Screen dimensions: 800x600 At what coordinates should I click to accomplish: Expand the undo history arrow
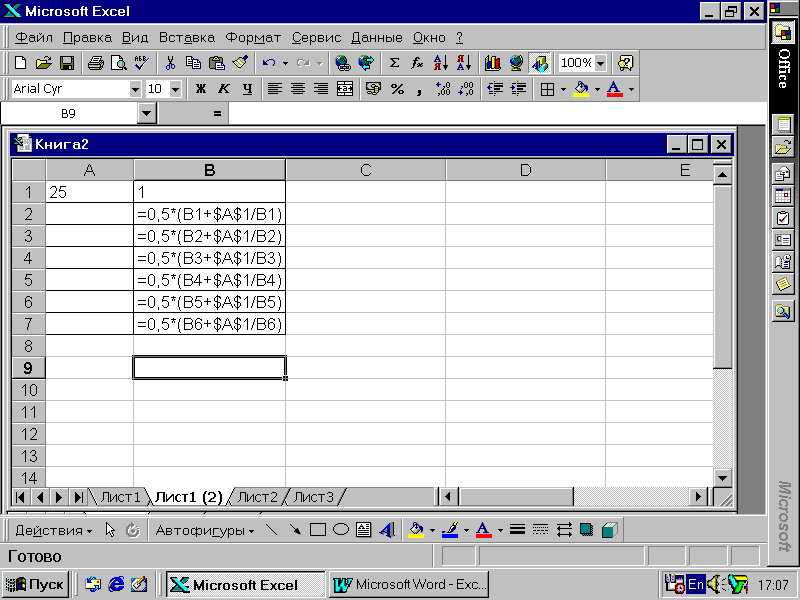tap(285, 63)
